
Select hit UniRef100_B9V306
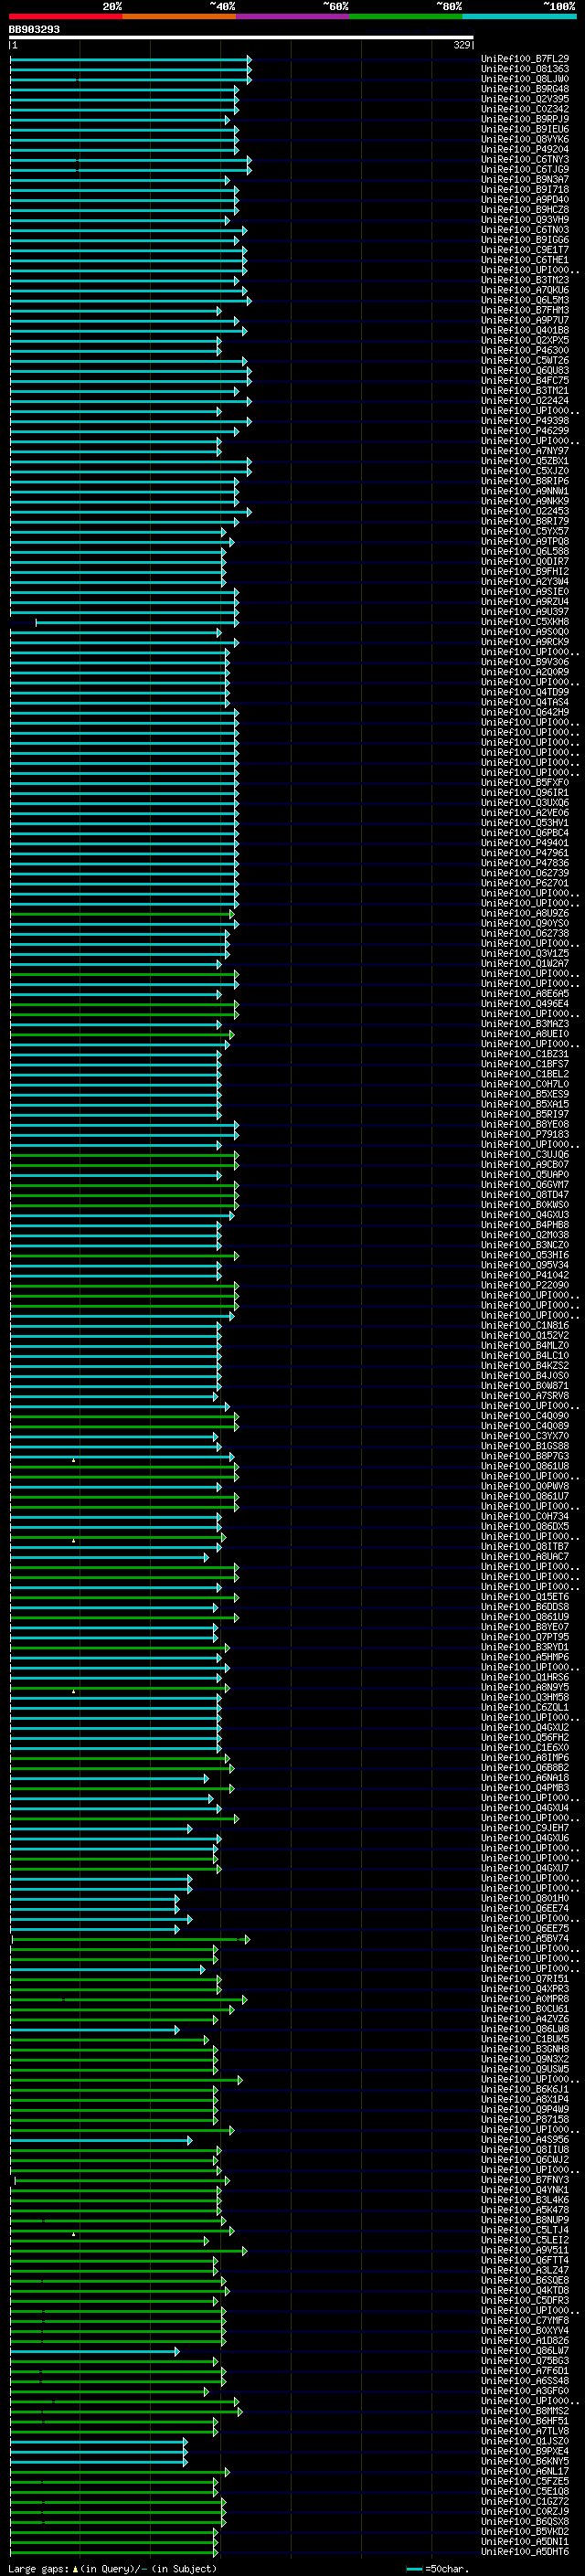[x=525, y=662]
